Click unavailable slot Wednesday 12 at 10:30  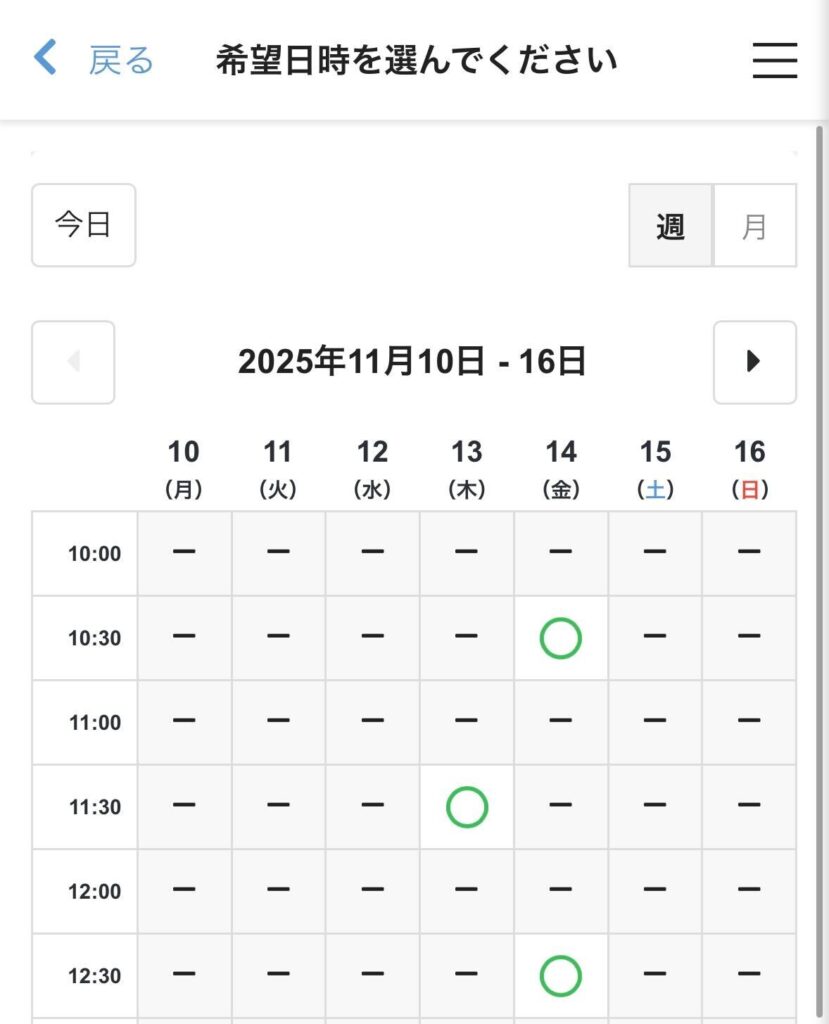tap(372, 638)
